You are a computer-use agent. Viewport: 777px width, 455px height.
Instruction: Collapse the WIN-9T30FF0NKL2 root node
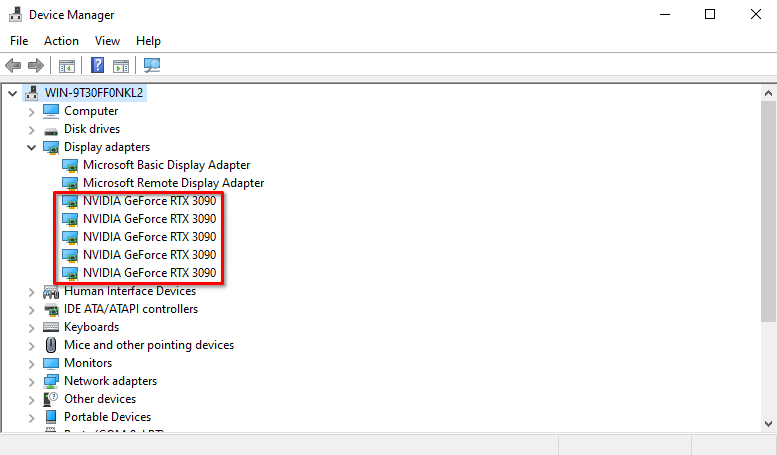coord(13,93)
